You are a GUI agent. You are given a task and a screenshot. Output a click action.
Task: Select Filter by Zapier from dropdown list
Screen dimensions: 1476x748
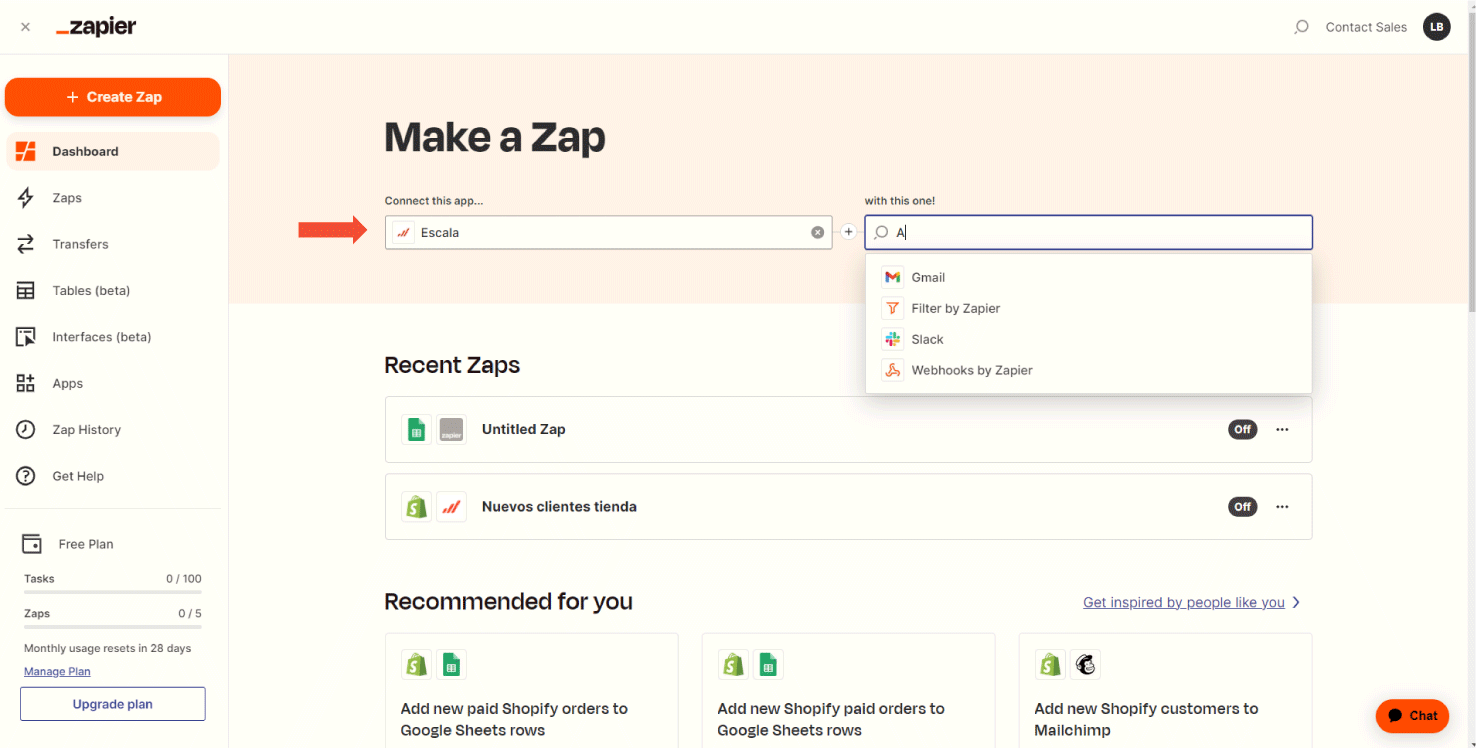[x=1088, y=308]
